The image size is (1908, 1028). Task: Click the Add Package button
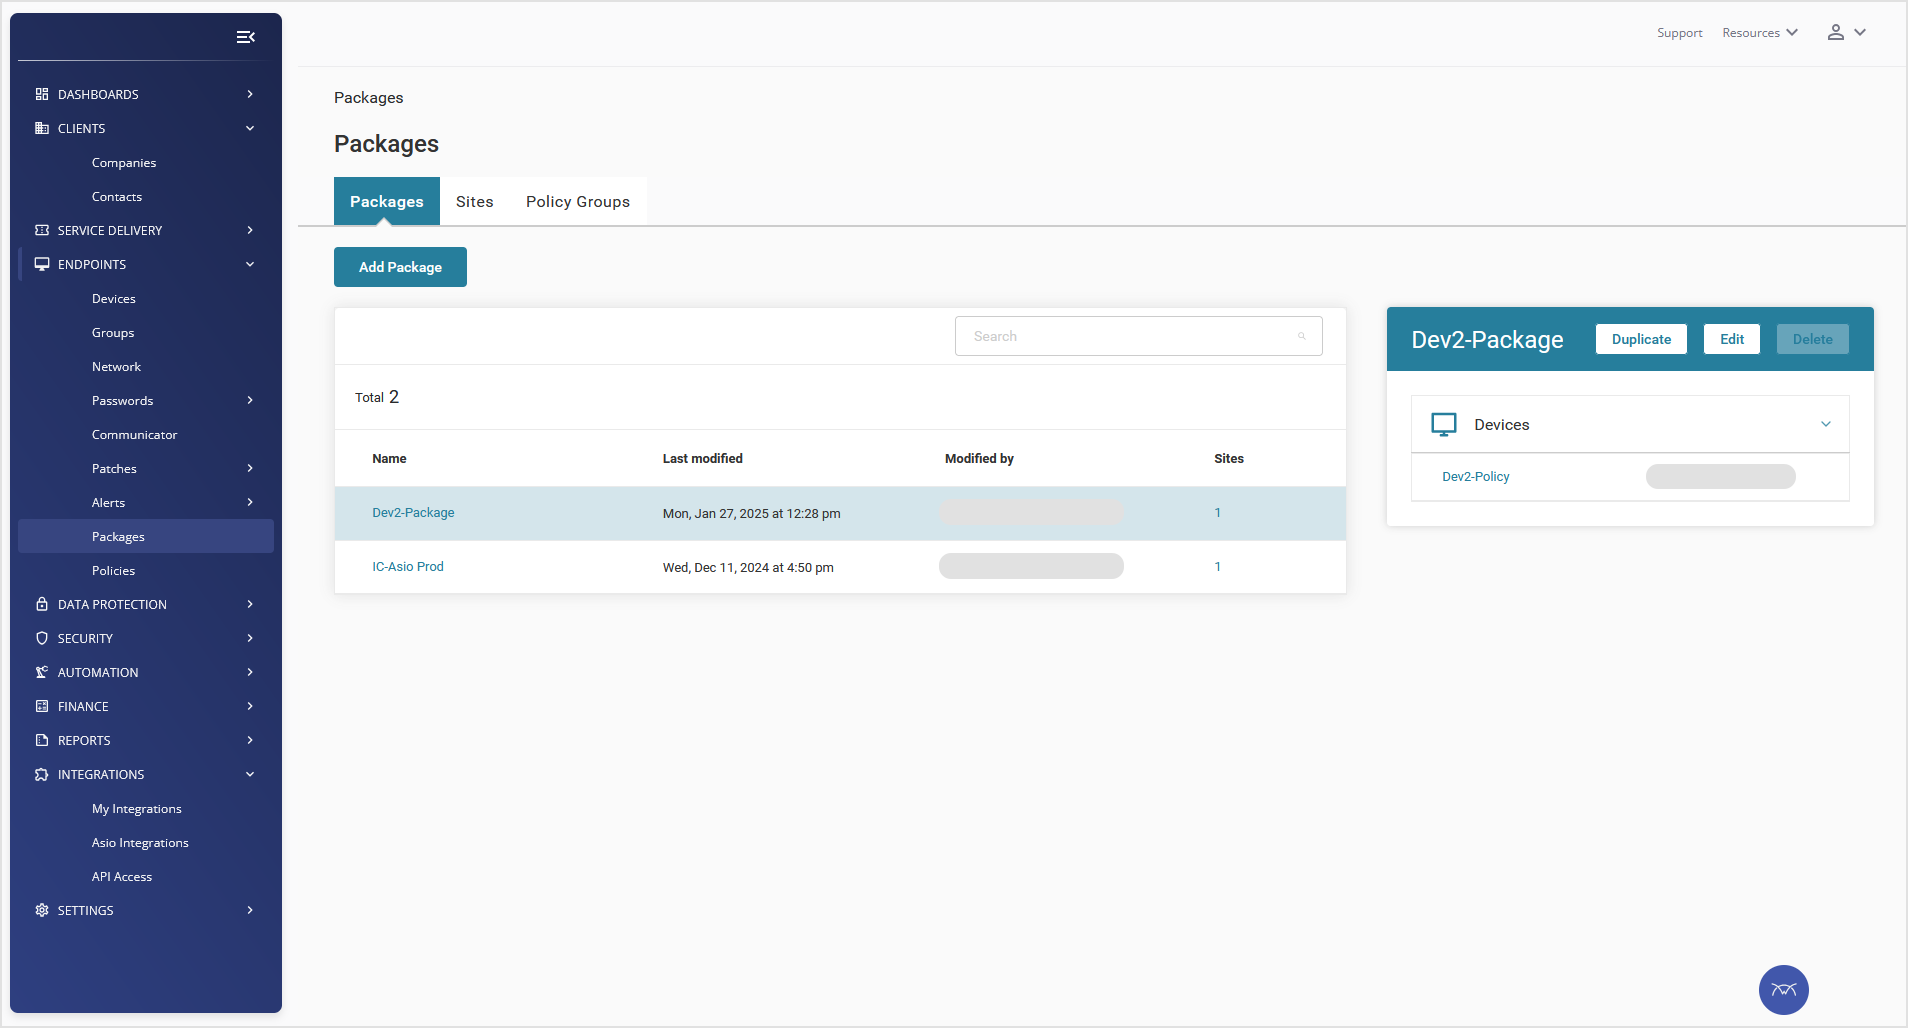[x=400, y=267]
